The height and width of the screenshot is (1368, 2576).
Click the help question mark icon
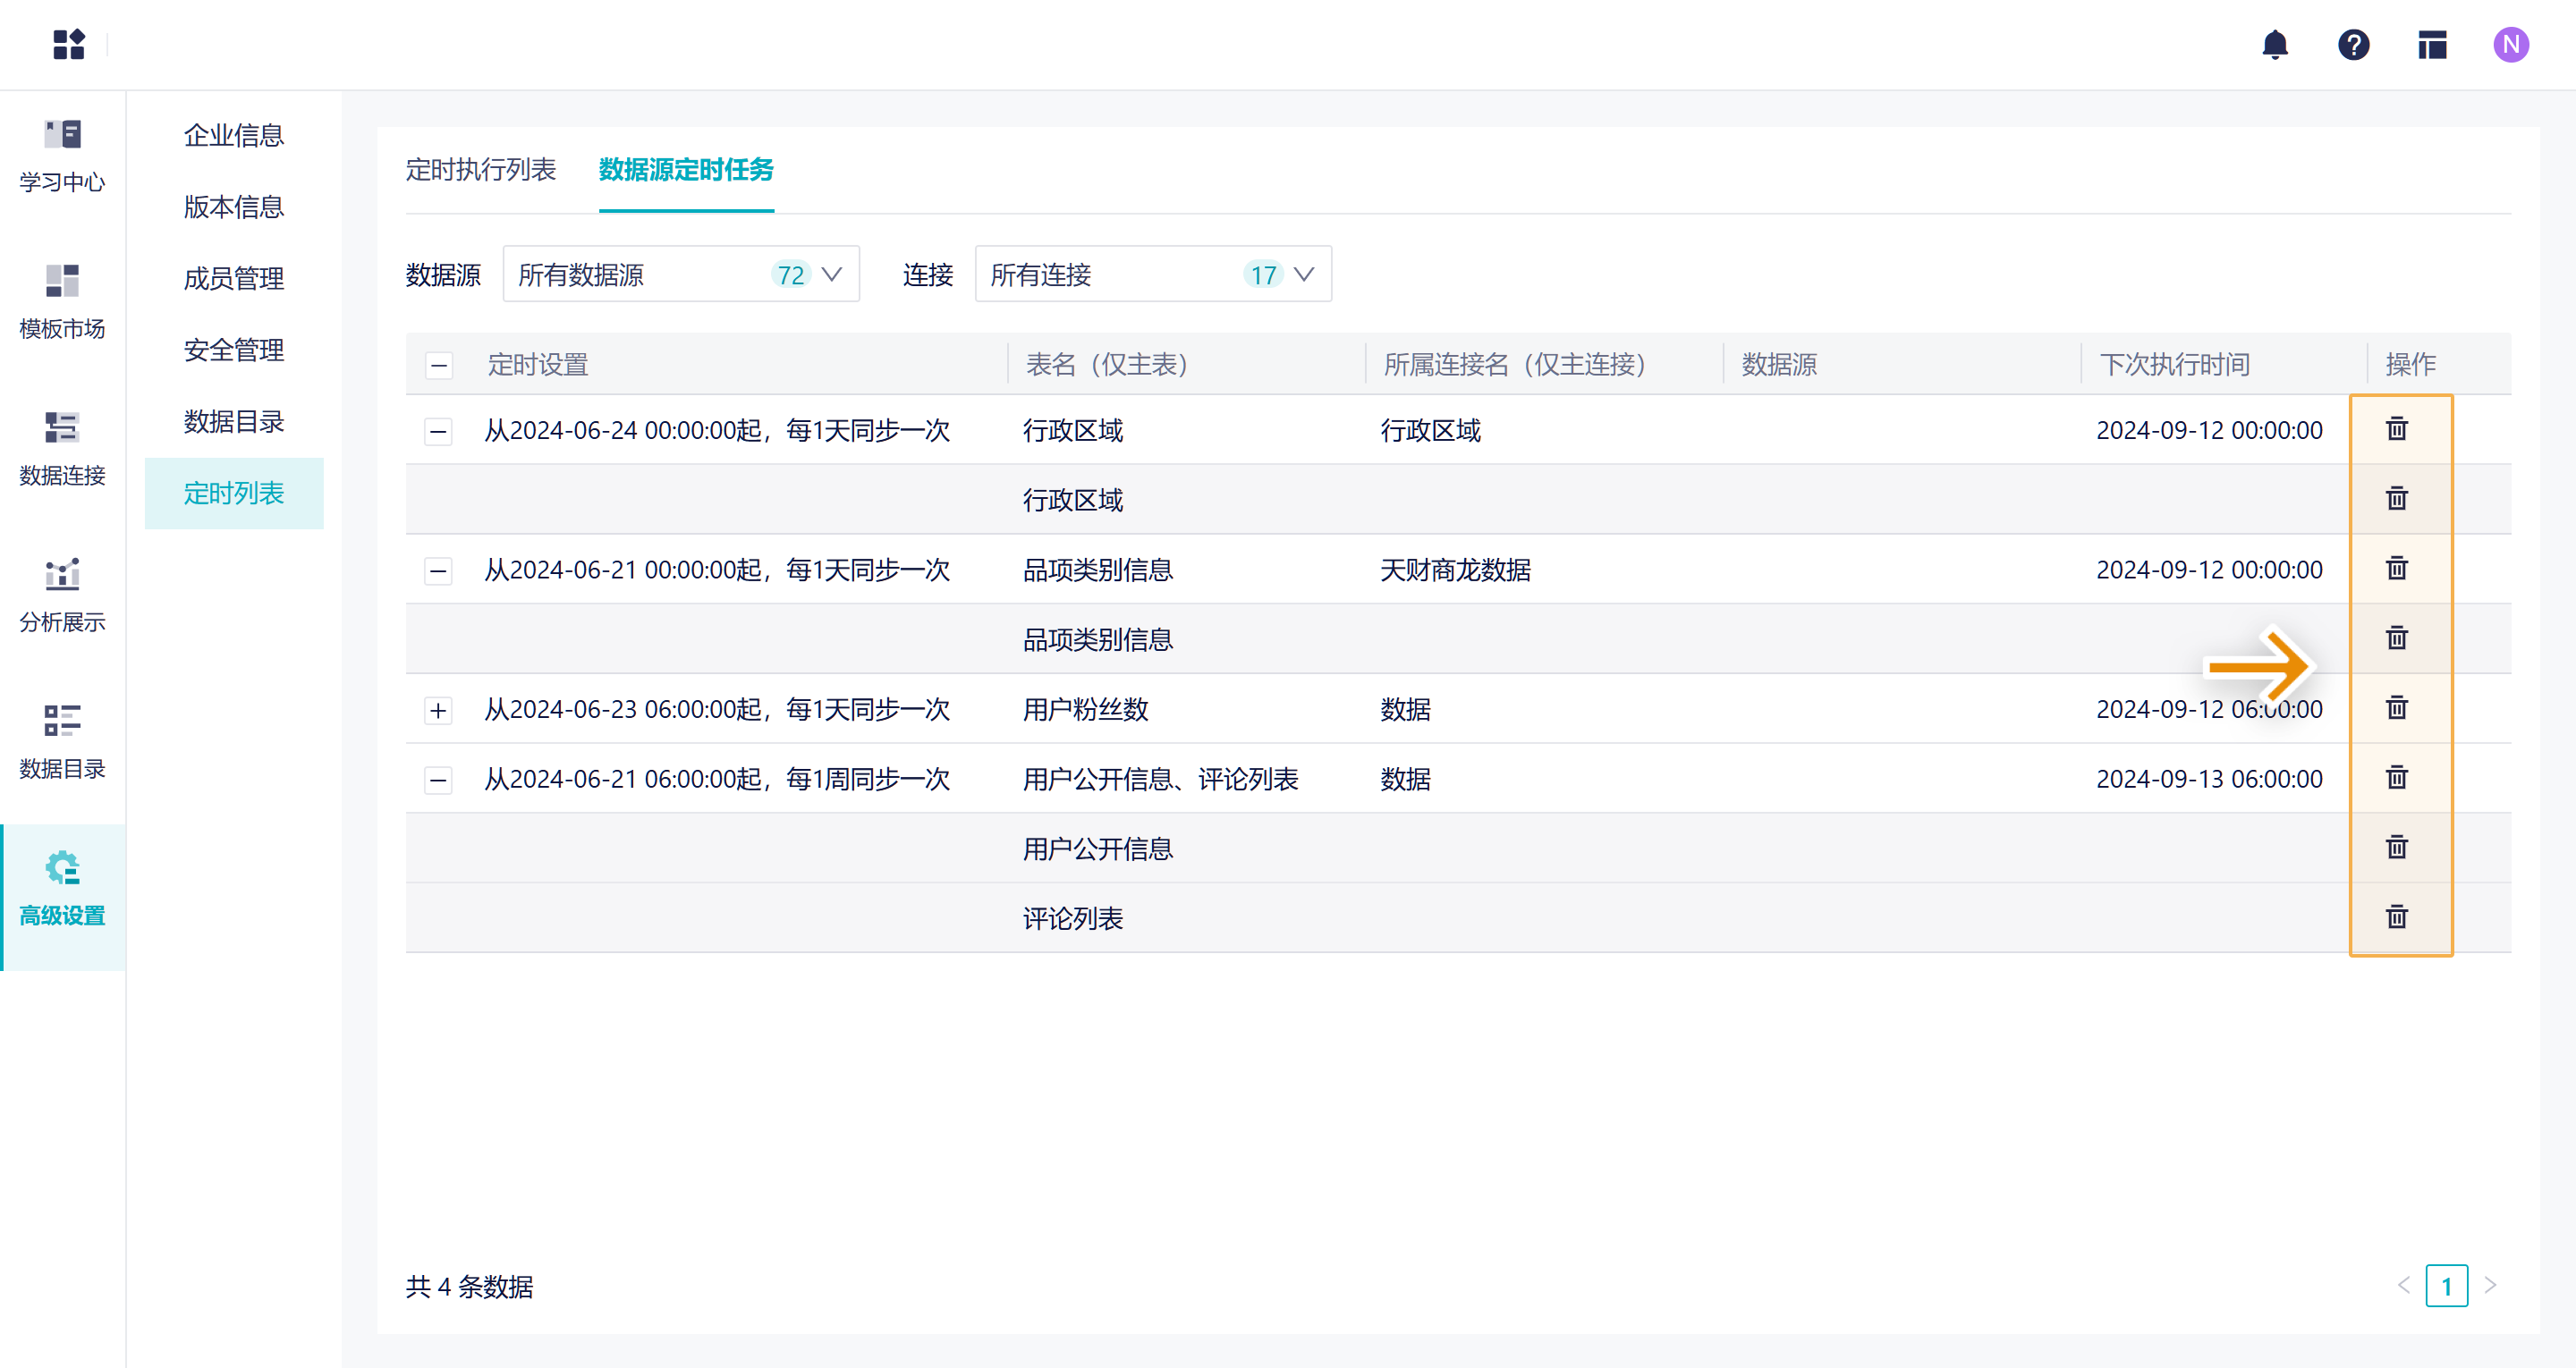point(2353,45)
